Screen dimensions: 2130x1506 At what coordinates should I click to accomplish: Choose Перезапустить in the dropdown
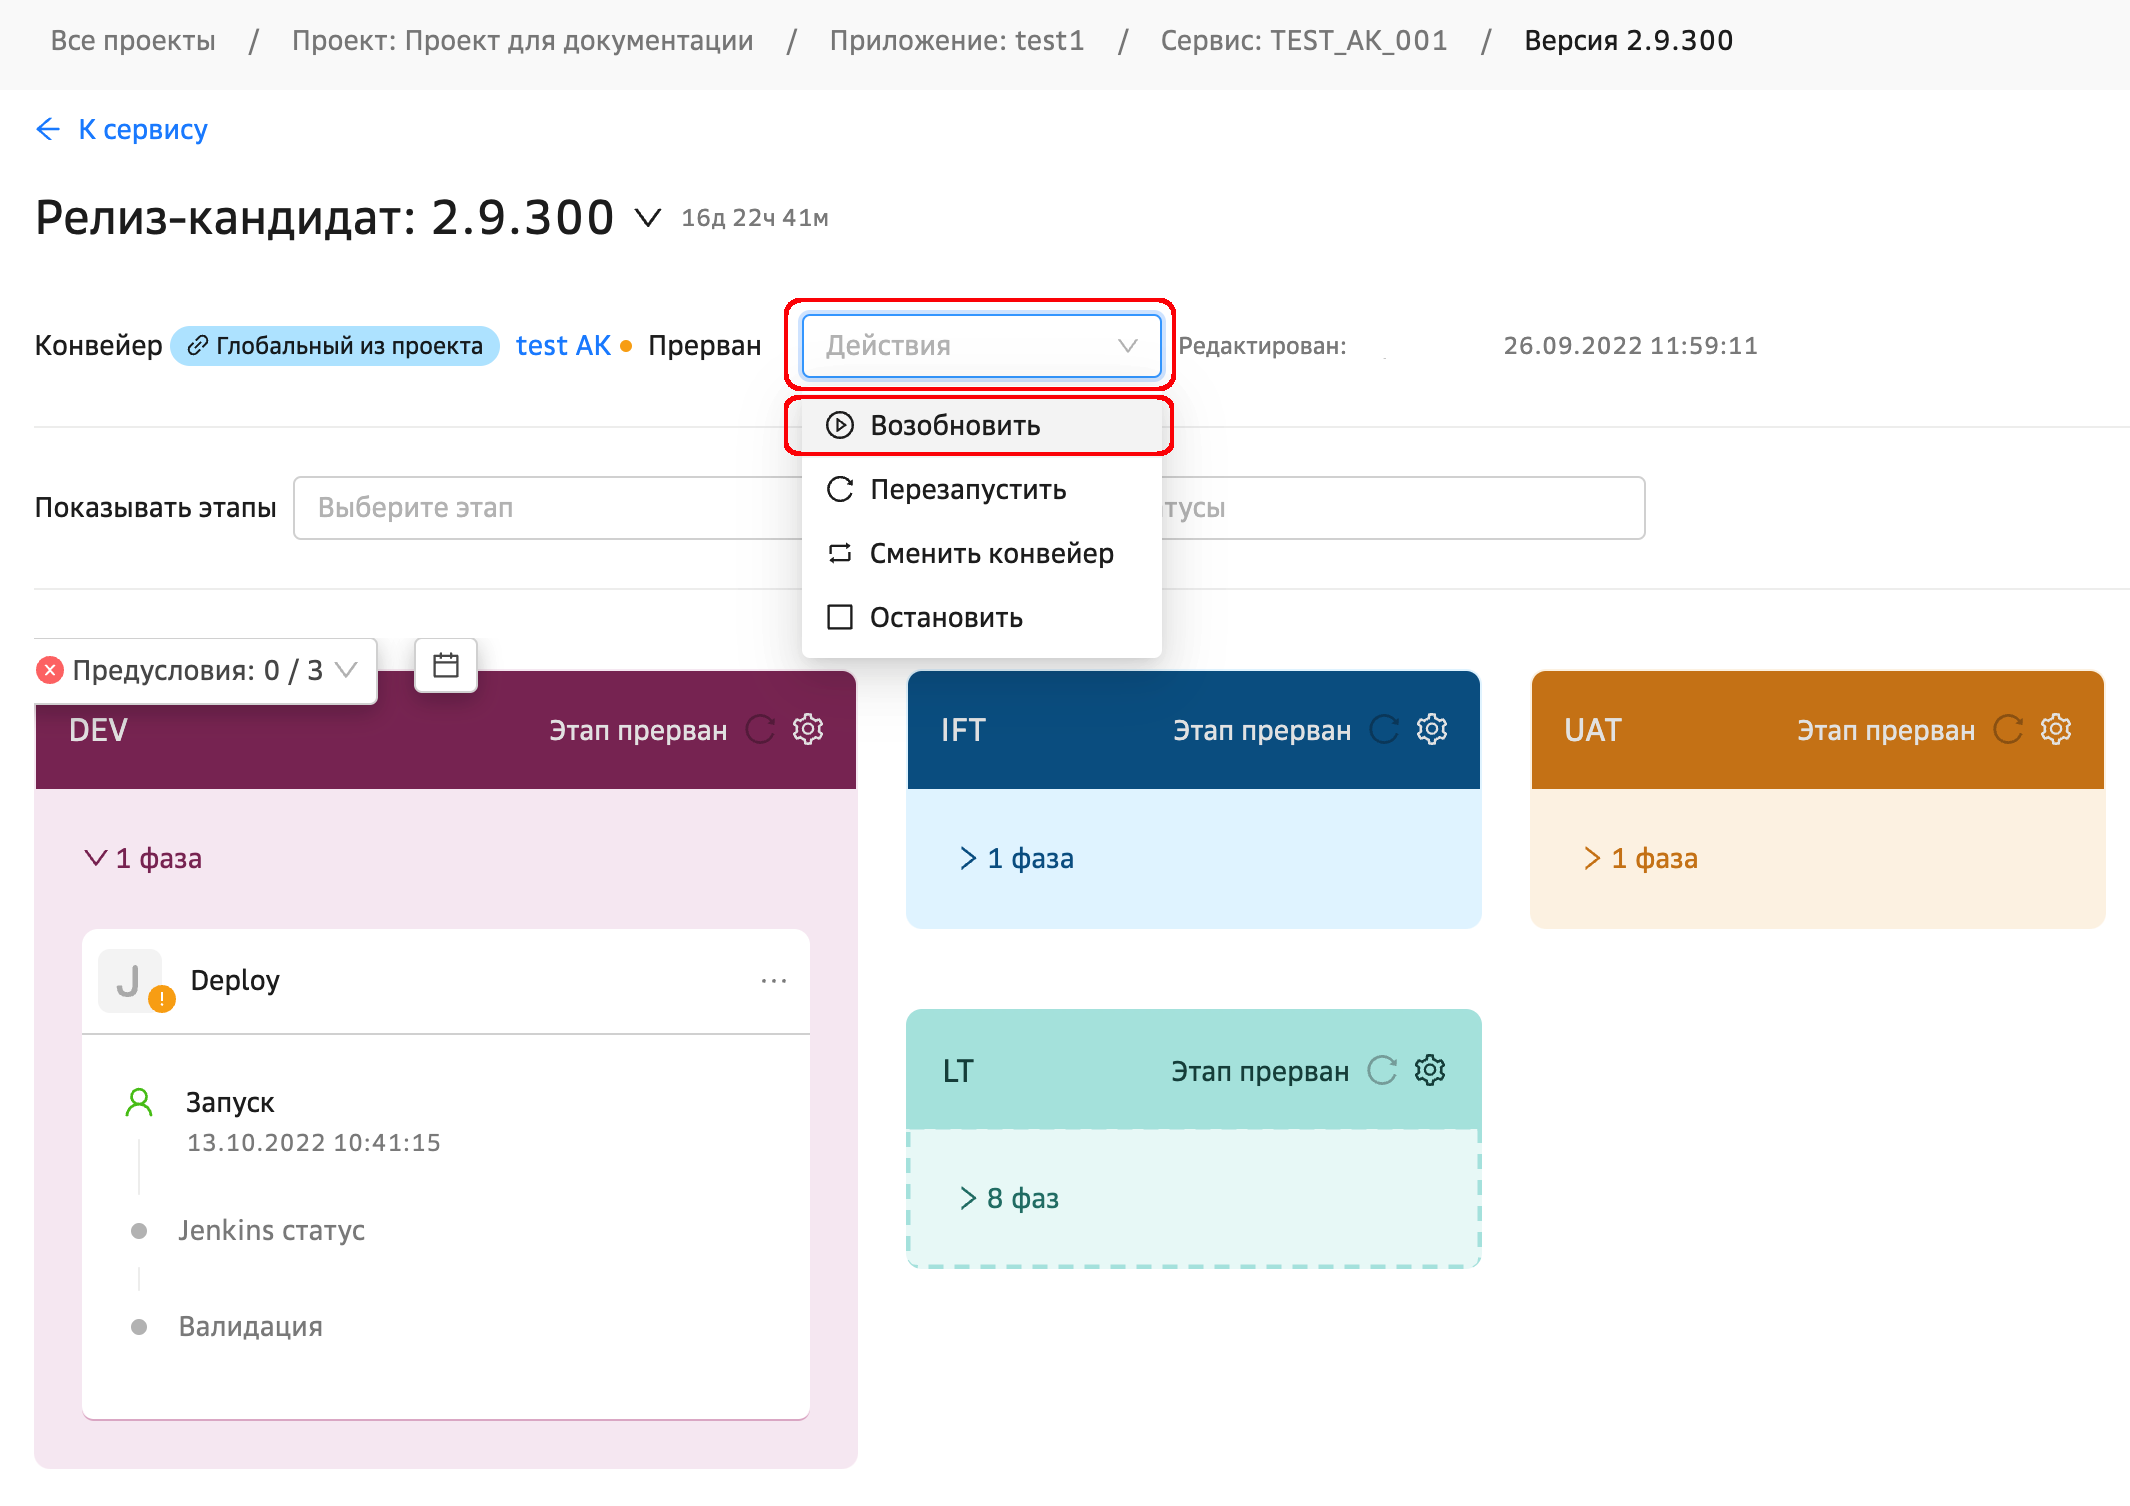pyautogui.click(x=967, y=490)
